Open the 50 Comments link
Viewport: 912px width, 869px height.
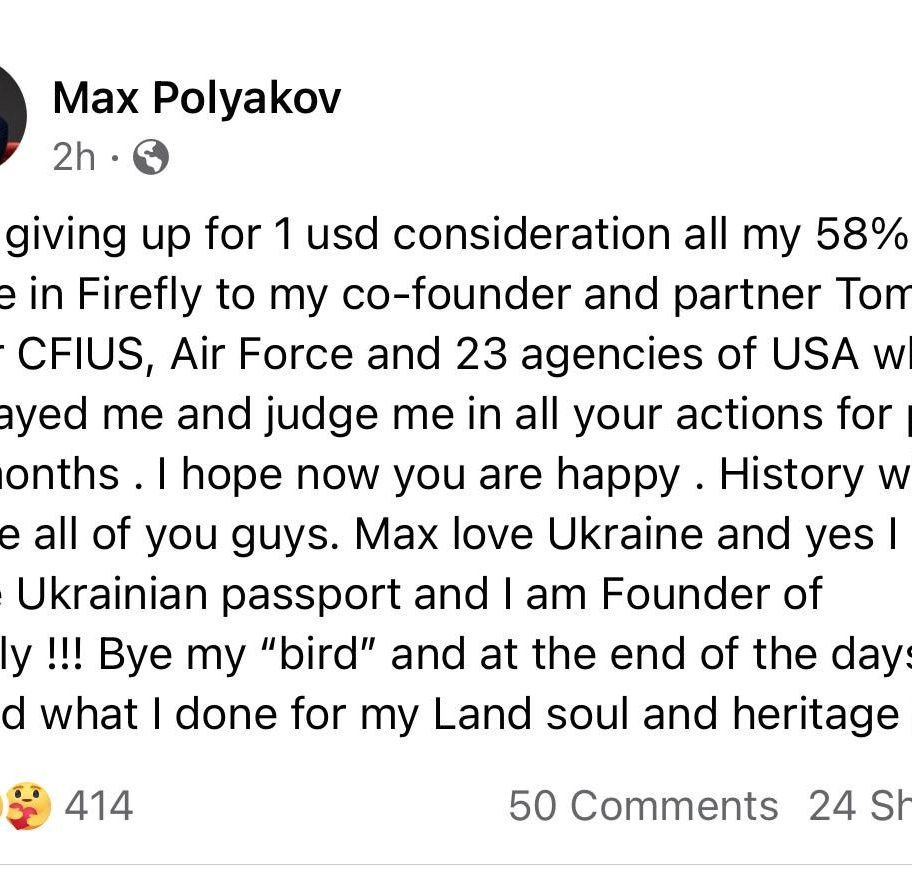pyautogui.click(x=643, y=806)
